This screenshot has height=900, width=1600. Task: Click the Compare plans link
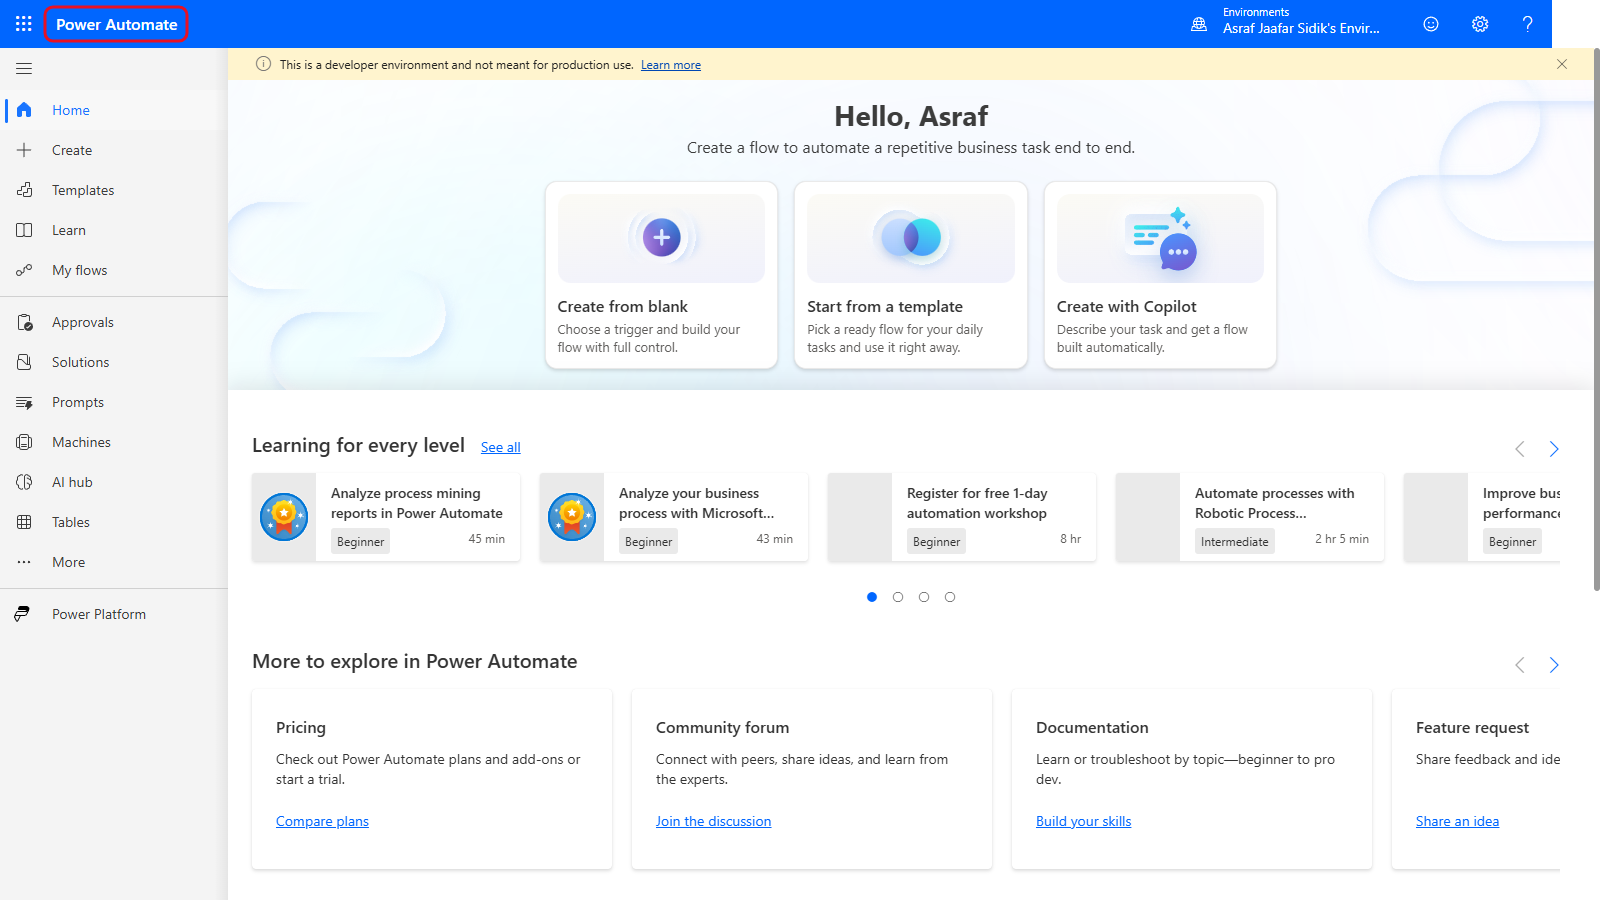pos(322,821)
